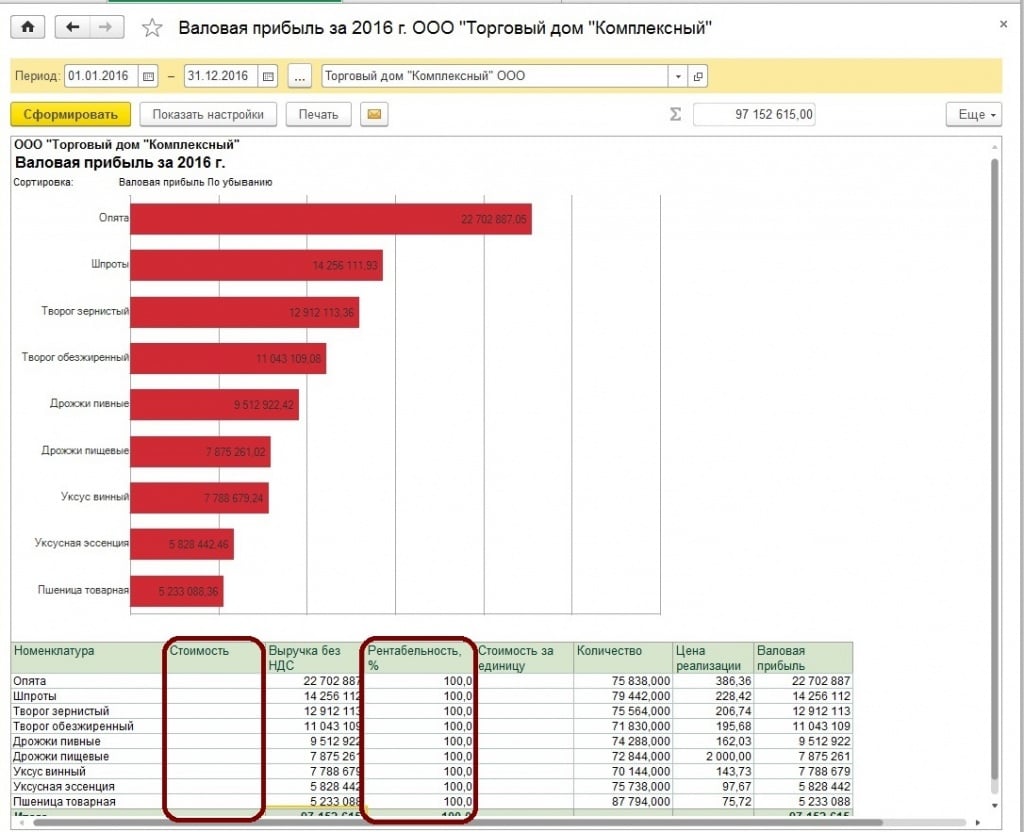Viewport: 1024px width, 832px height.
Task: Open calendar for the start date 01.01.2016
Action: coord(149,76)
